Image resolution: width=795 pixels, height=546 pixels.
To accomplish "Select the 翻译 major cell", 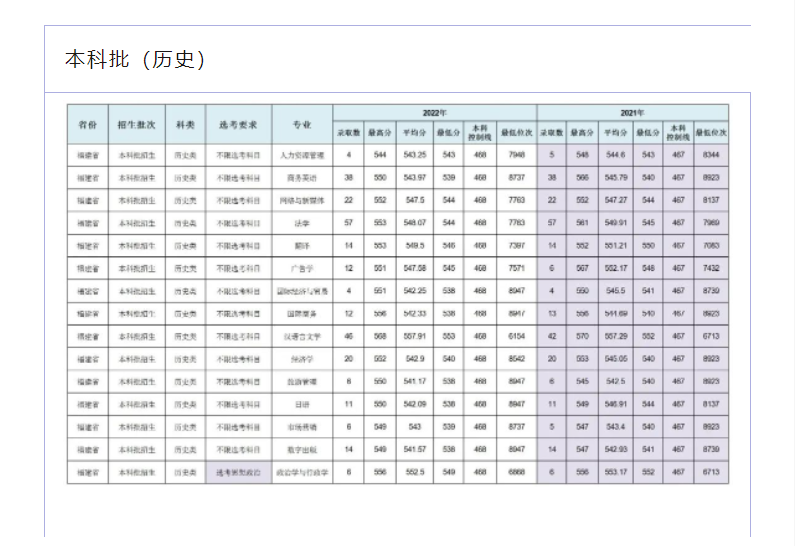I will (x=302, y=246).
